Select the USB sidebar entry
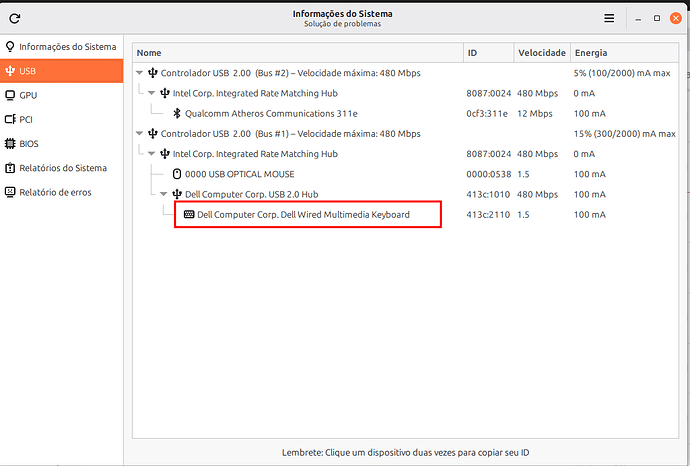The image size is (690, 466). click(x=62, y=70)
